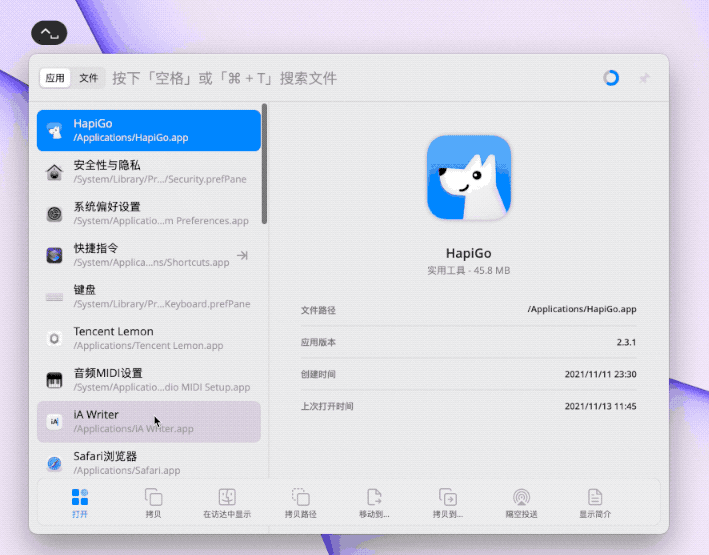709x555 pixels.
Task: Click the 隔空投送 (AirDrop) action icon
Action: pos(521,497)
